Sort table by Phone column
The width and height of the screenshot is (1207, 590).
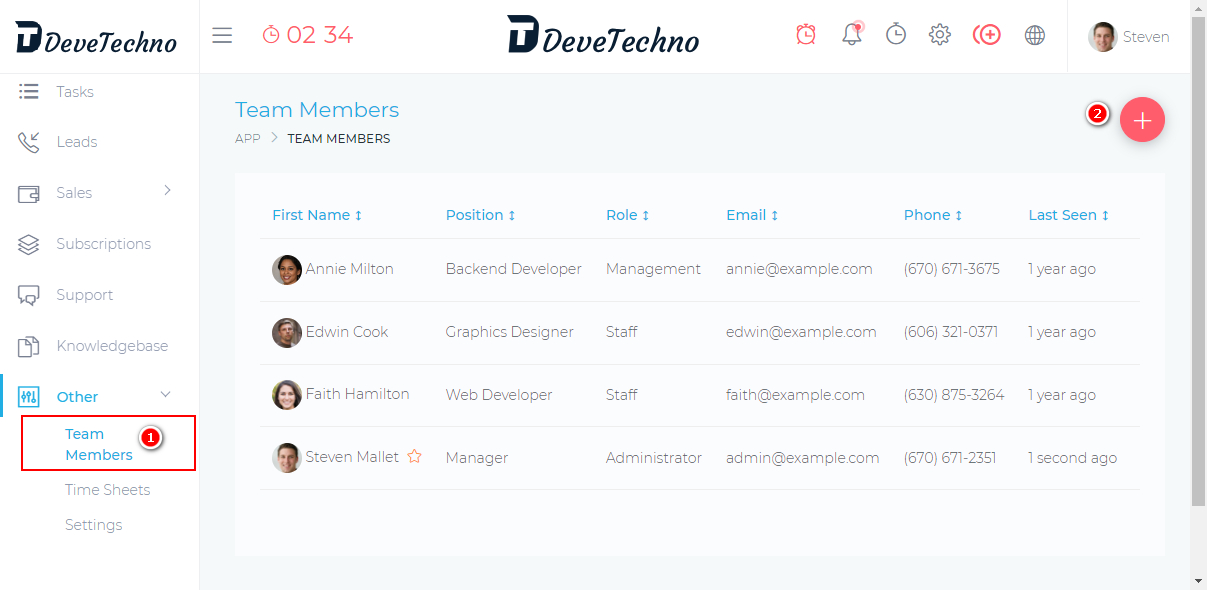point(933,215)
